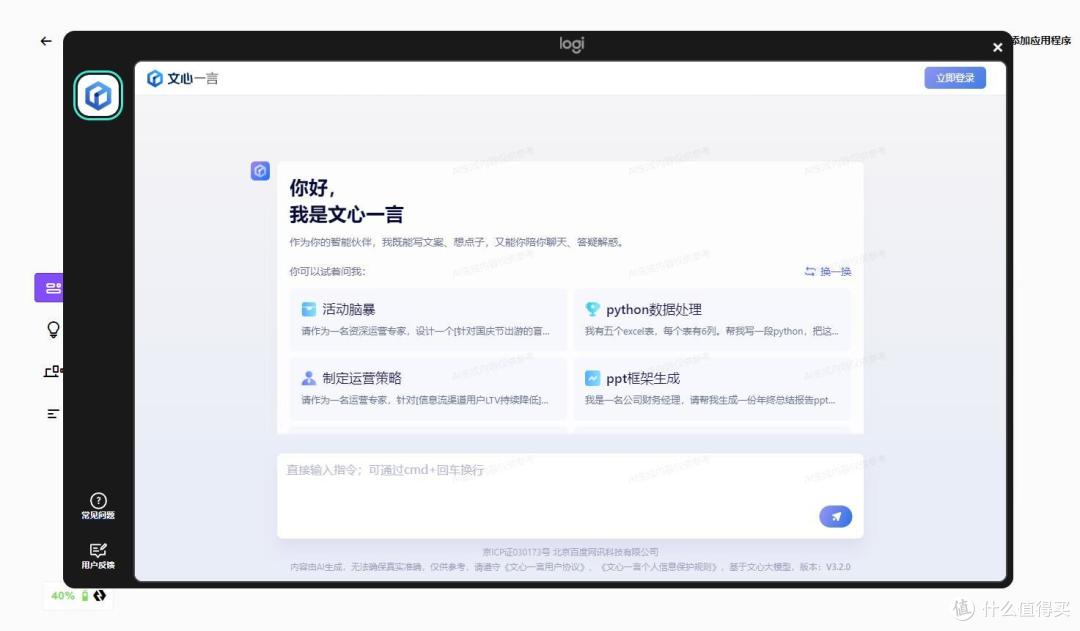Click the 你可以试着问我 text
The width and height of the screenshot is (1080, 631).
[x=327, y=271]
